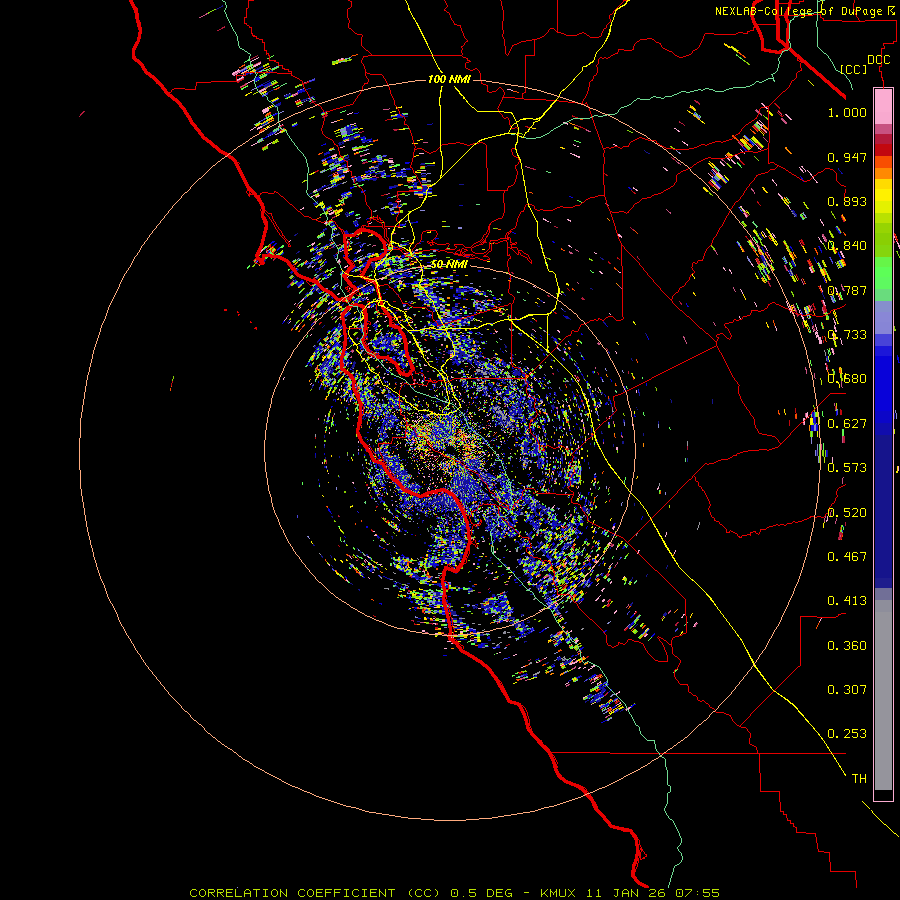Click the pink segment at color bar top
The image size is (900, 900).
point(883,107)
